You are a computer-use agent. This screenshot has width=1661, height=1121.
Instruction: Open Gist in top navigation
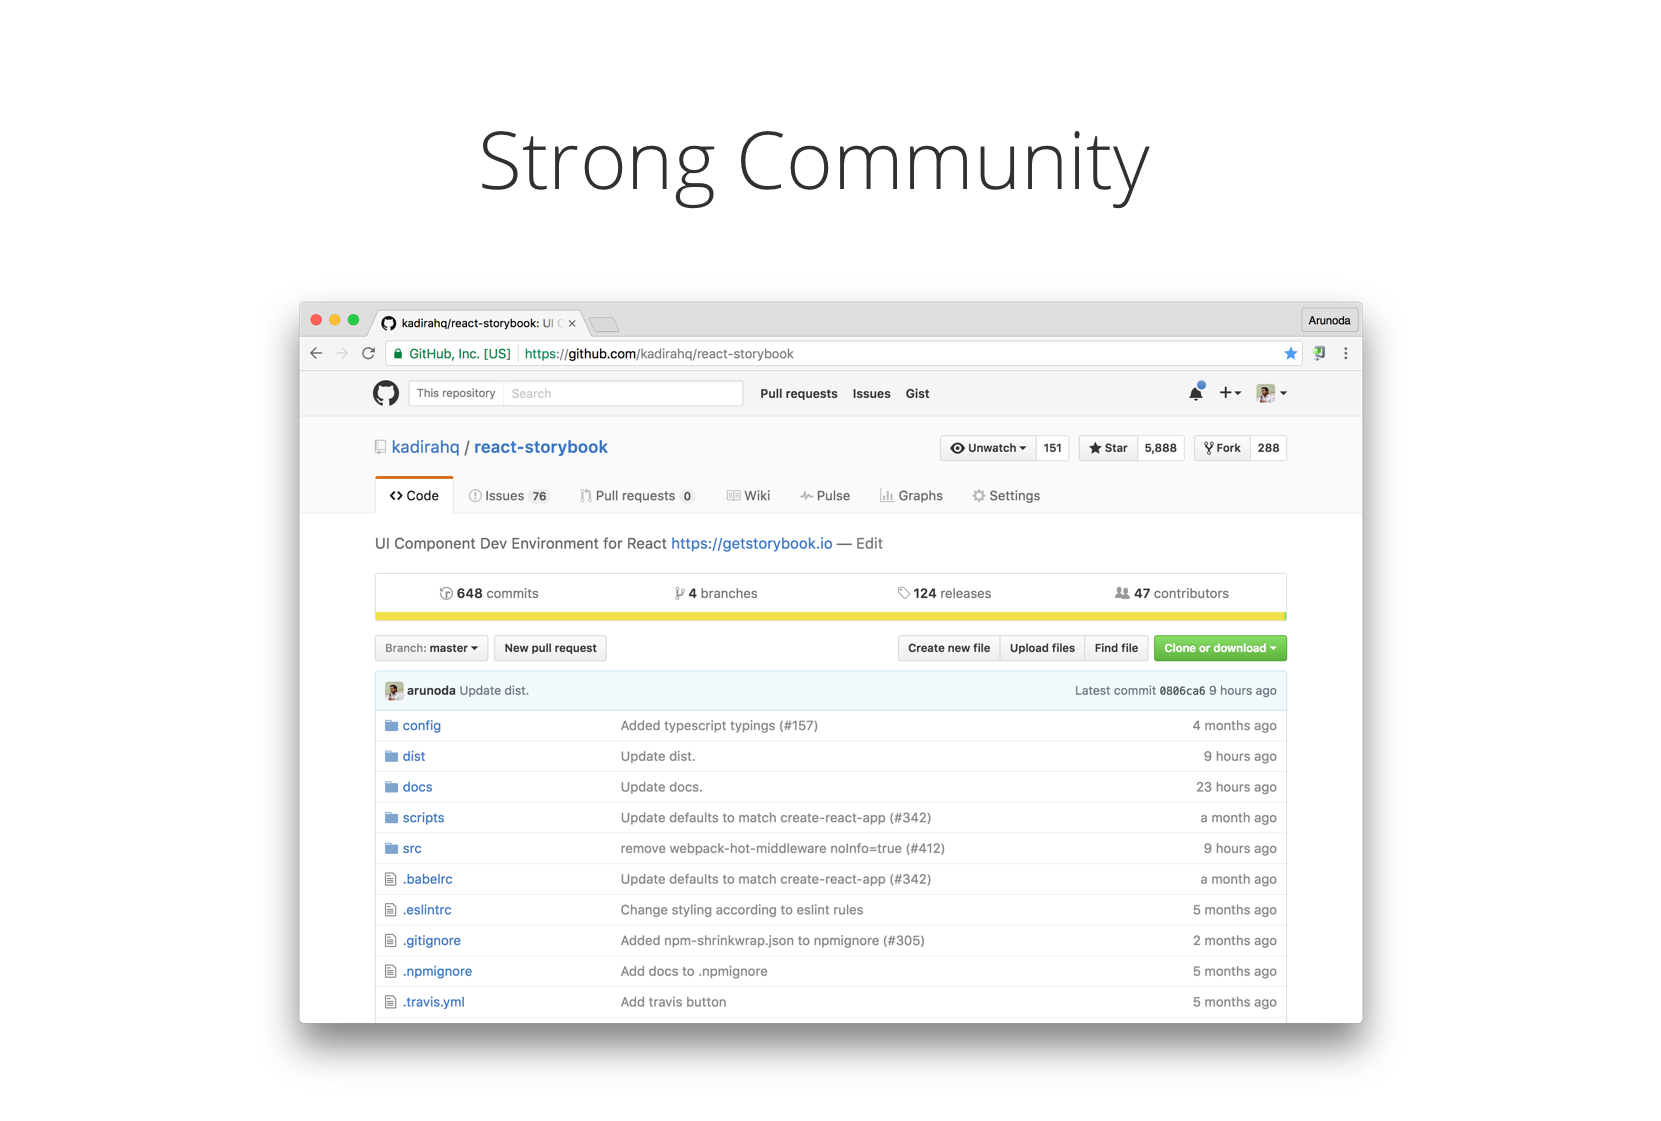tap(917, 394)
